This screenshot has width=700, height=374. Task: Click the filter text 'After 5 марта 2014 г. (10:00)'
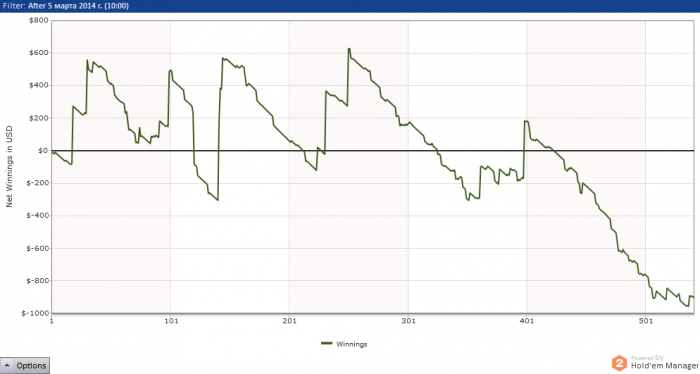(x=78, y=6)
